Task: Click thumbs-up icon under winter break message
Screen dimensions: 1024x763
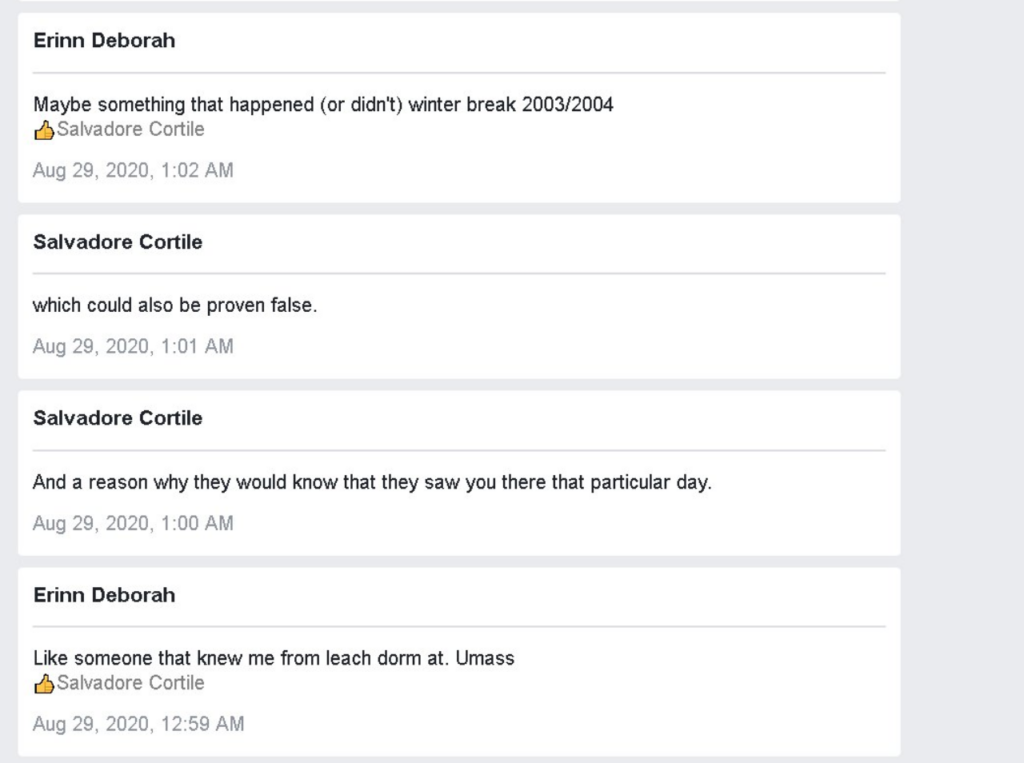Action: (44, 130)
